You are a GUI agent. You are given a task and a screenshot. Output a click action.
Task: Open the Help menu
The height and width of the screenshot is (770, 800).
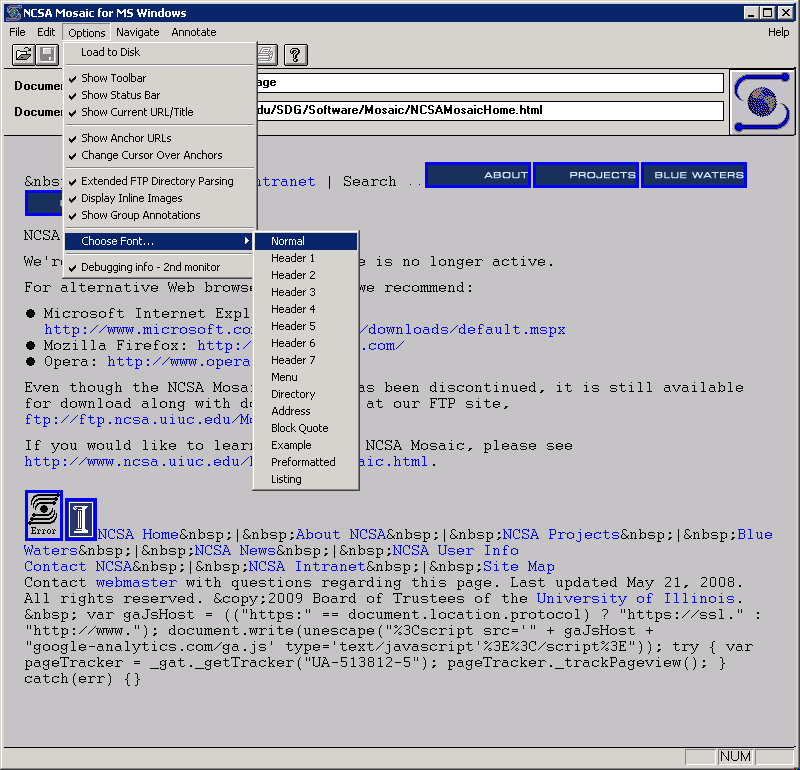779,32
